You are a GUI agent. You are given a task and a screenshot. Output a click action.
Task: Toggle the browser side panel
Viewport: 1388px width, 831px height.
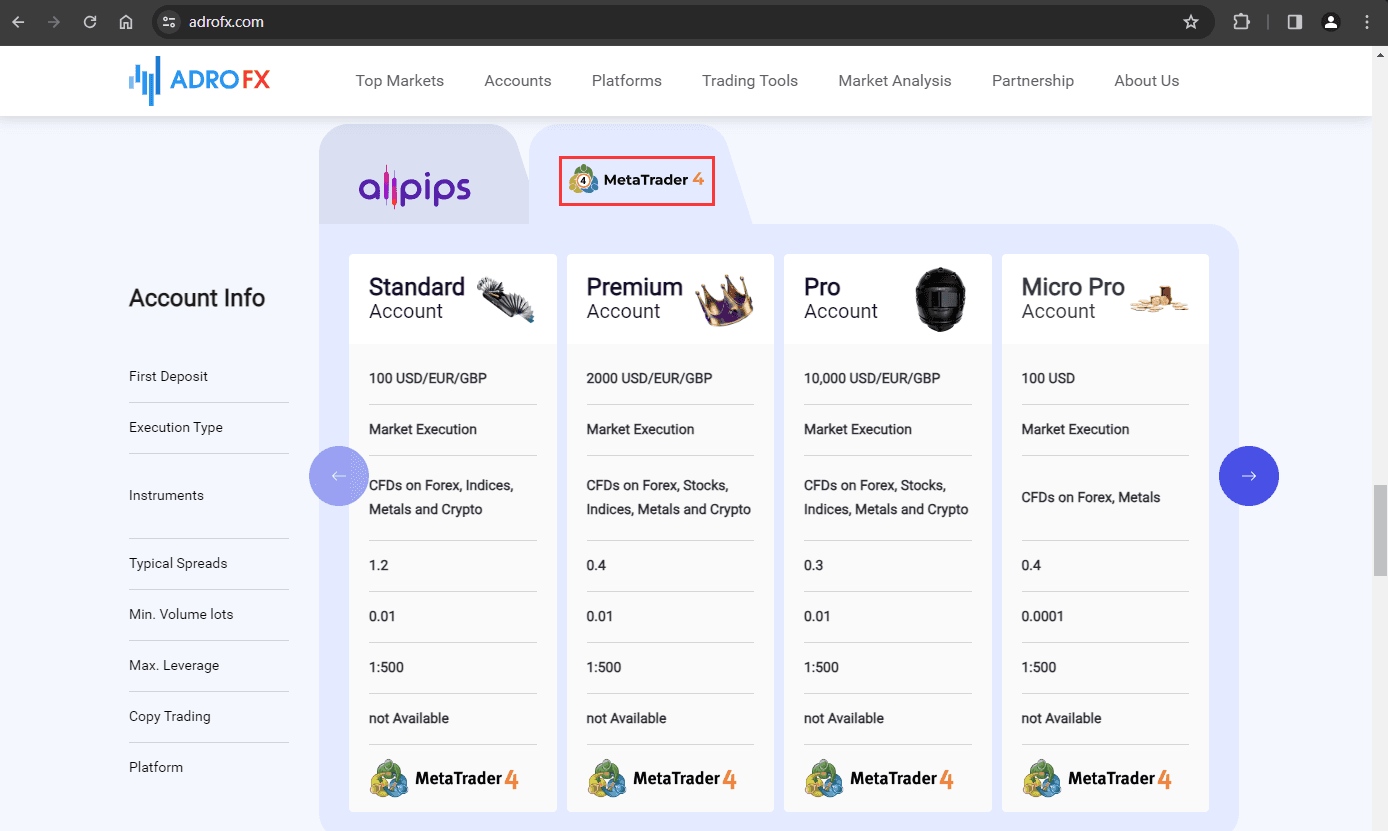click(1295, 22)
